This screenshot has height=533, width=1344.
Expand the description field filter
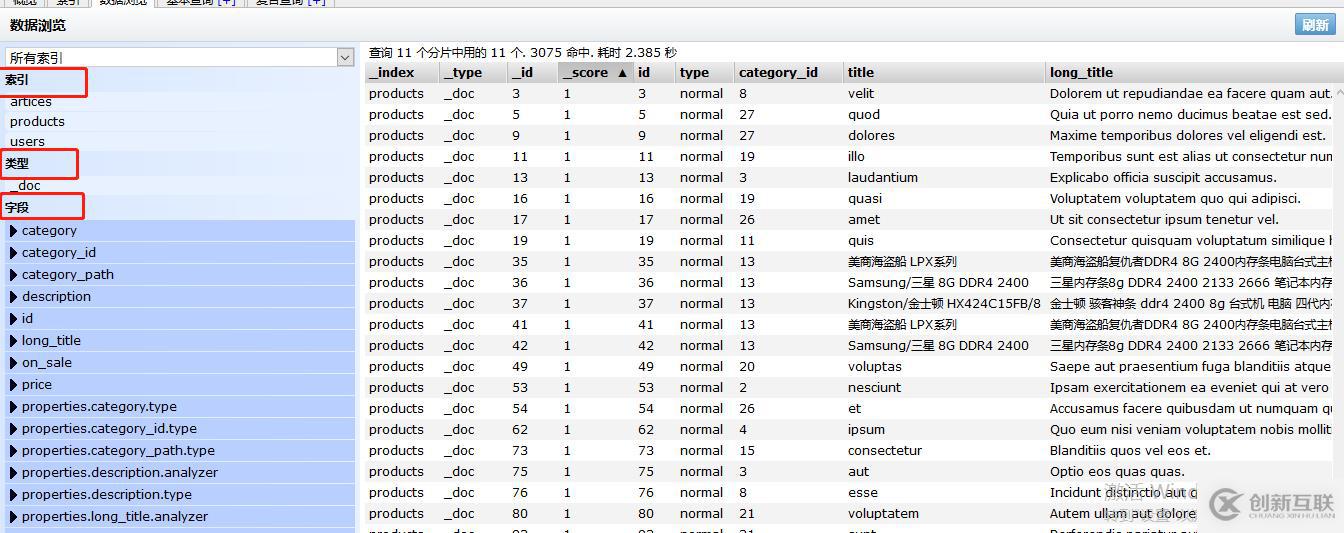click(x=180, y=296)
